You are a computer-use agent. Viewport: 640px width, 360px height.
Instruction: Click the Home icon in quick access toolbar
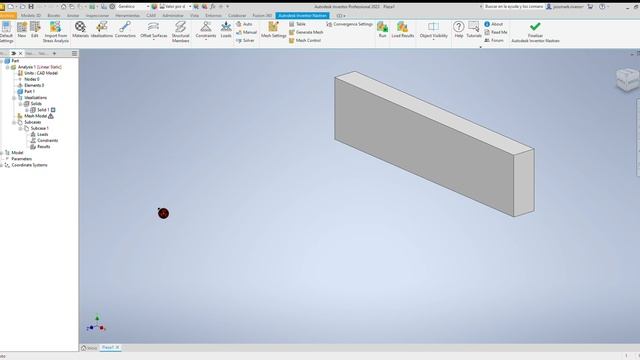[x=63, y=7]
